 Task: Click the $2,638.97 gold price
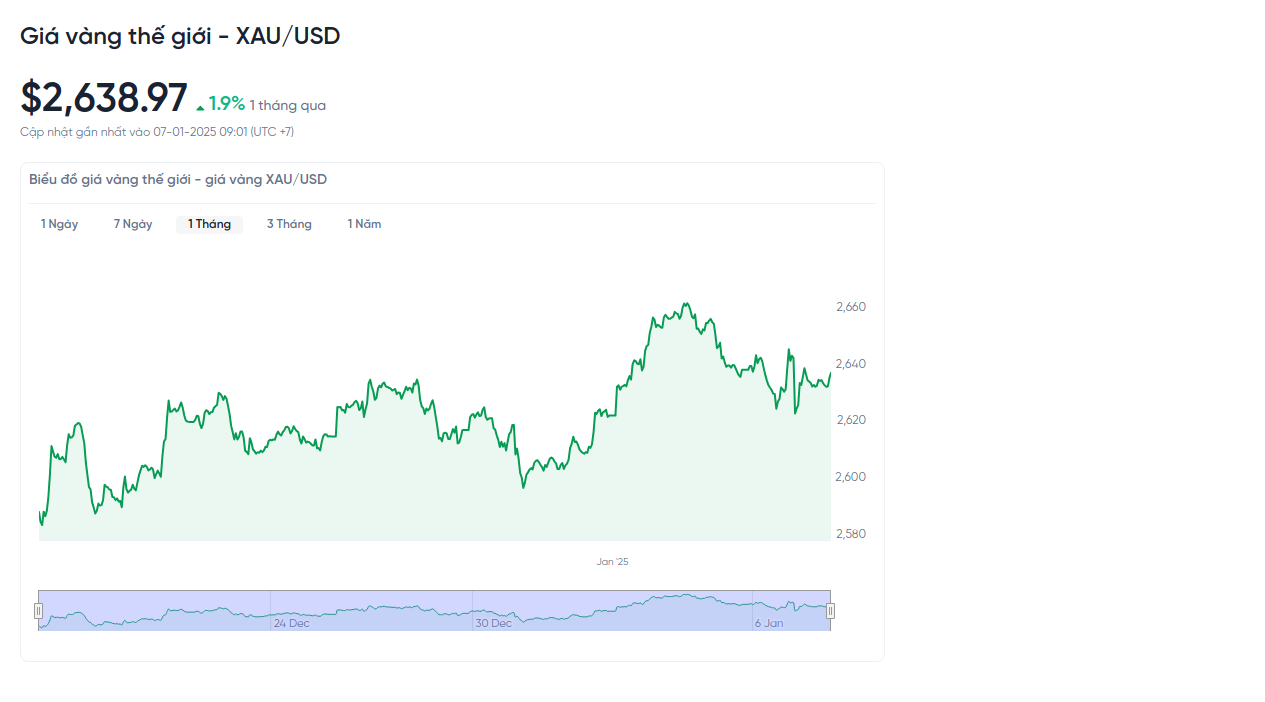click(x=104, y=98)
